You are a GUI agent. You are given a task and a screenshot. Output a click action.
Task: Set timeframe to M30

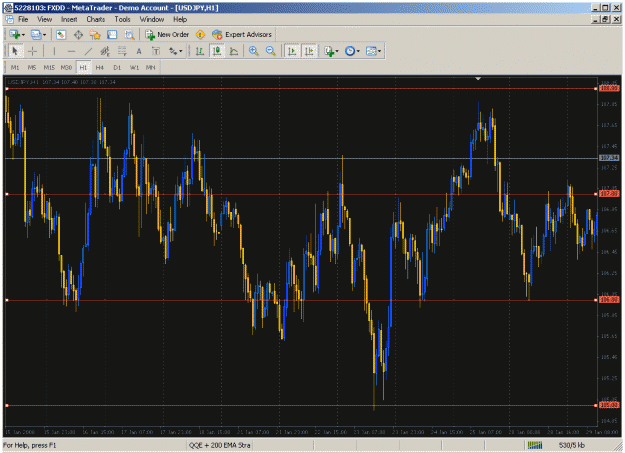click(x=66, y=67)
